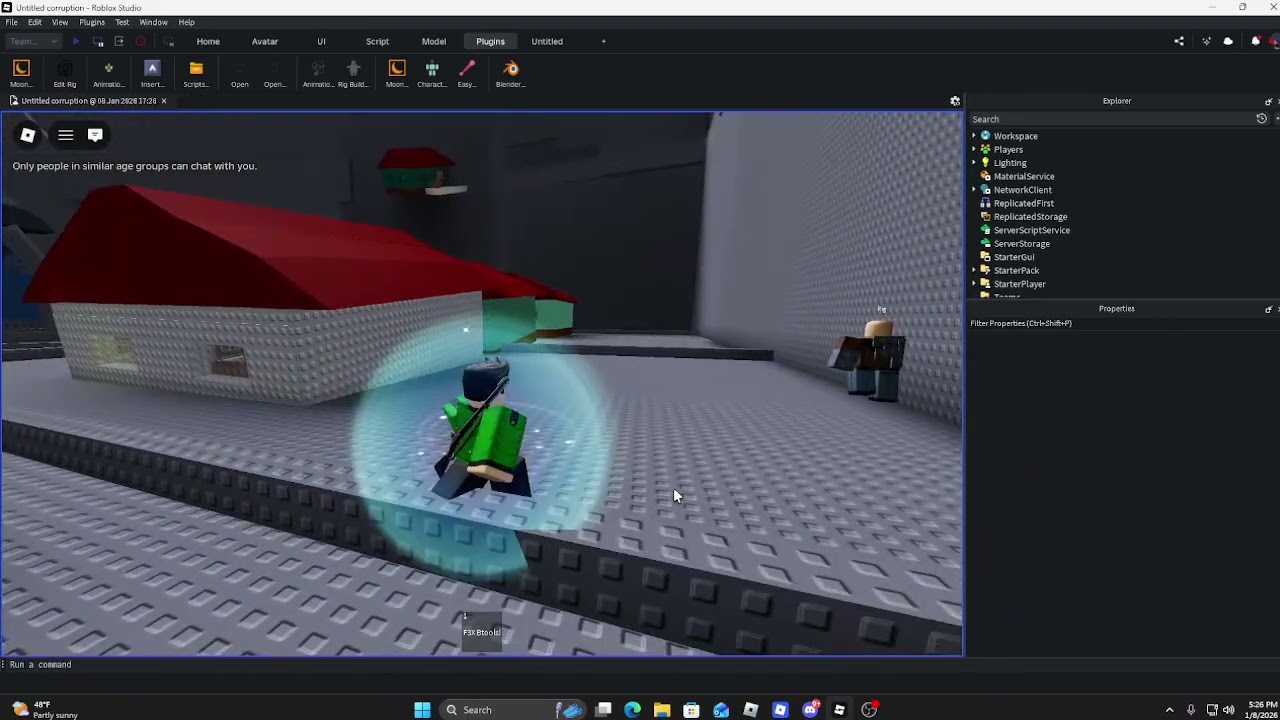Open viewport settings gear icon
This screenshot has width=1280, height=720.
click(955, 101)
